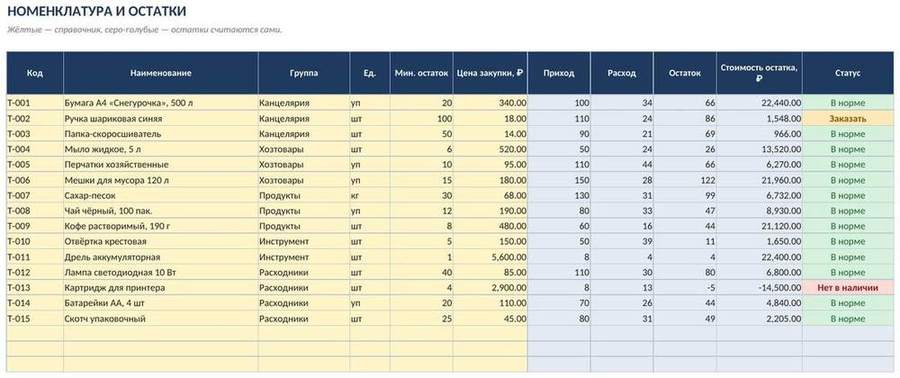This screenshot has width=900, height=378.
Task: Click cell with code T-015
Action: [x=35, y=318]
